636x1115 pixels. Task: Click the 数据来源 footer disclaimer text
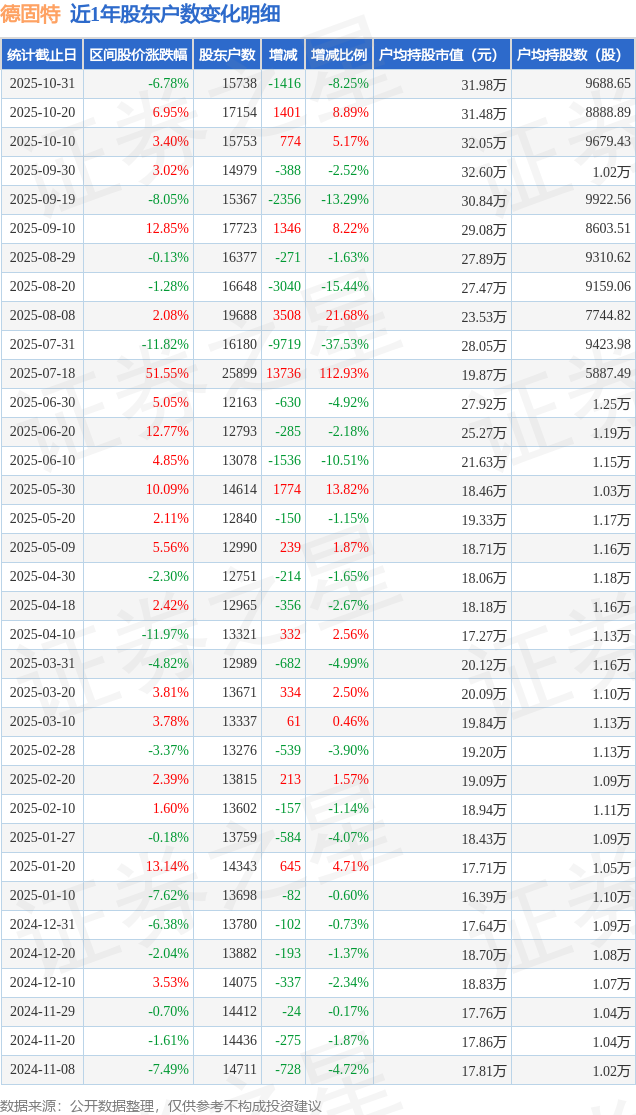tap(161, 1105)
